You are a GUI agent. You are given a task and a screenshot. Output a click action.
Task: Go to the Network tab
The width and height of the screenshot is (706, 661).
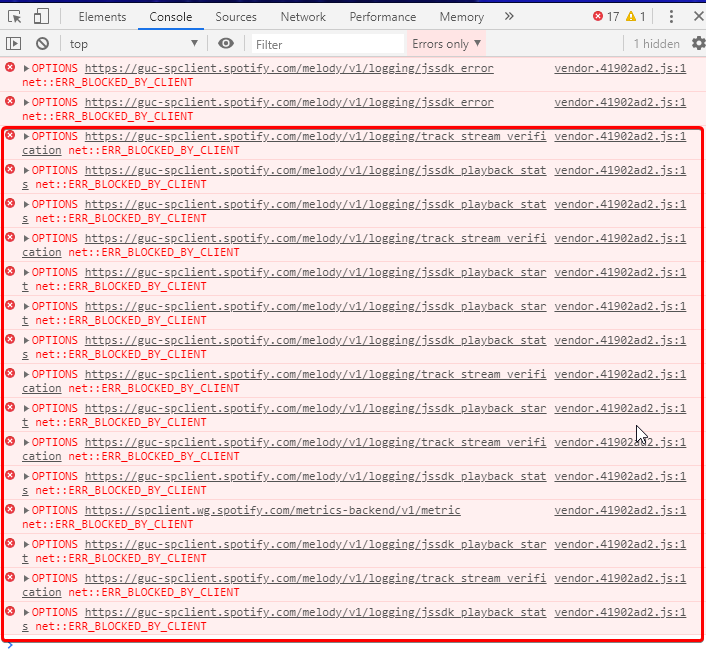[303, 17]
